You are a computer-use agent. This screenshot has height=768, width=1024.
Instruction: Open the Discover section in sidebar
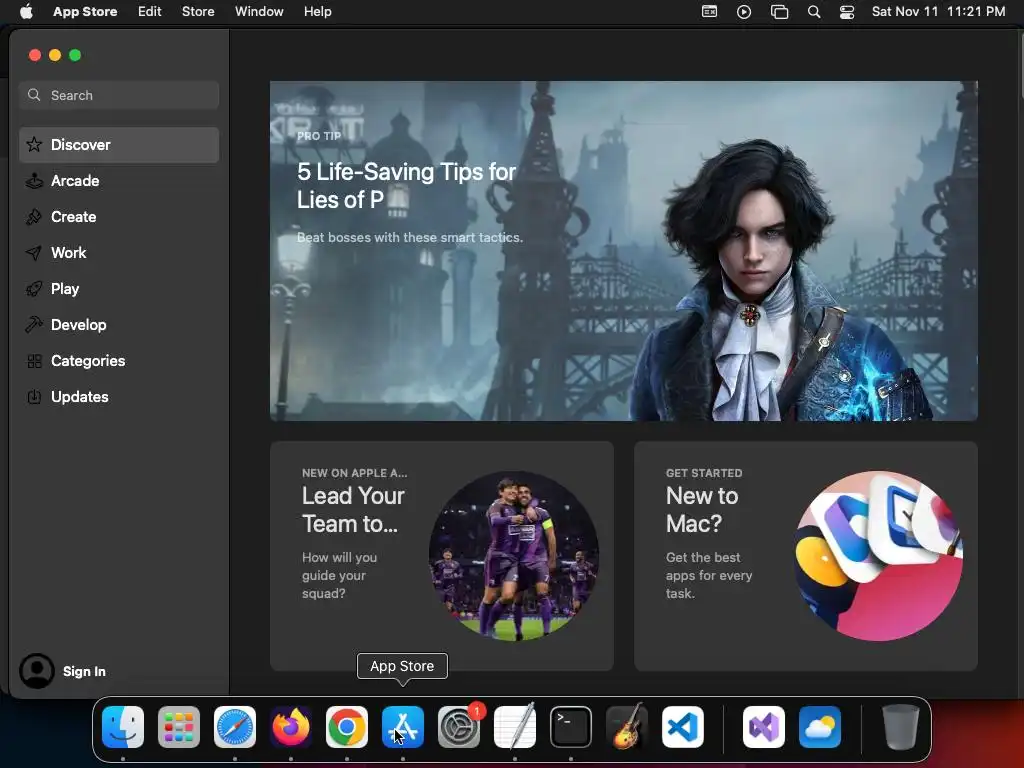pos(119,144)
